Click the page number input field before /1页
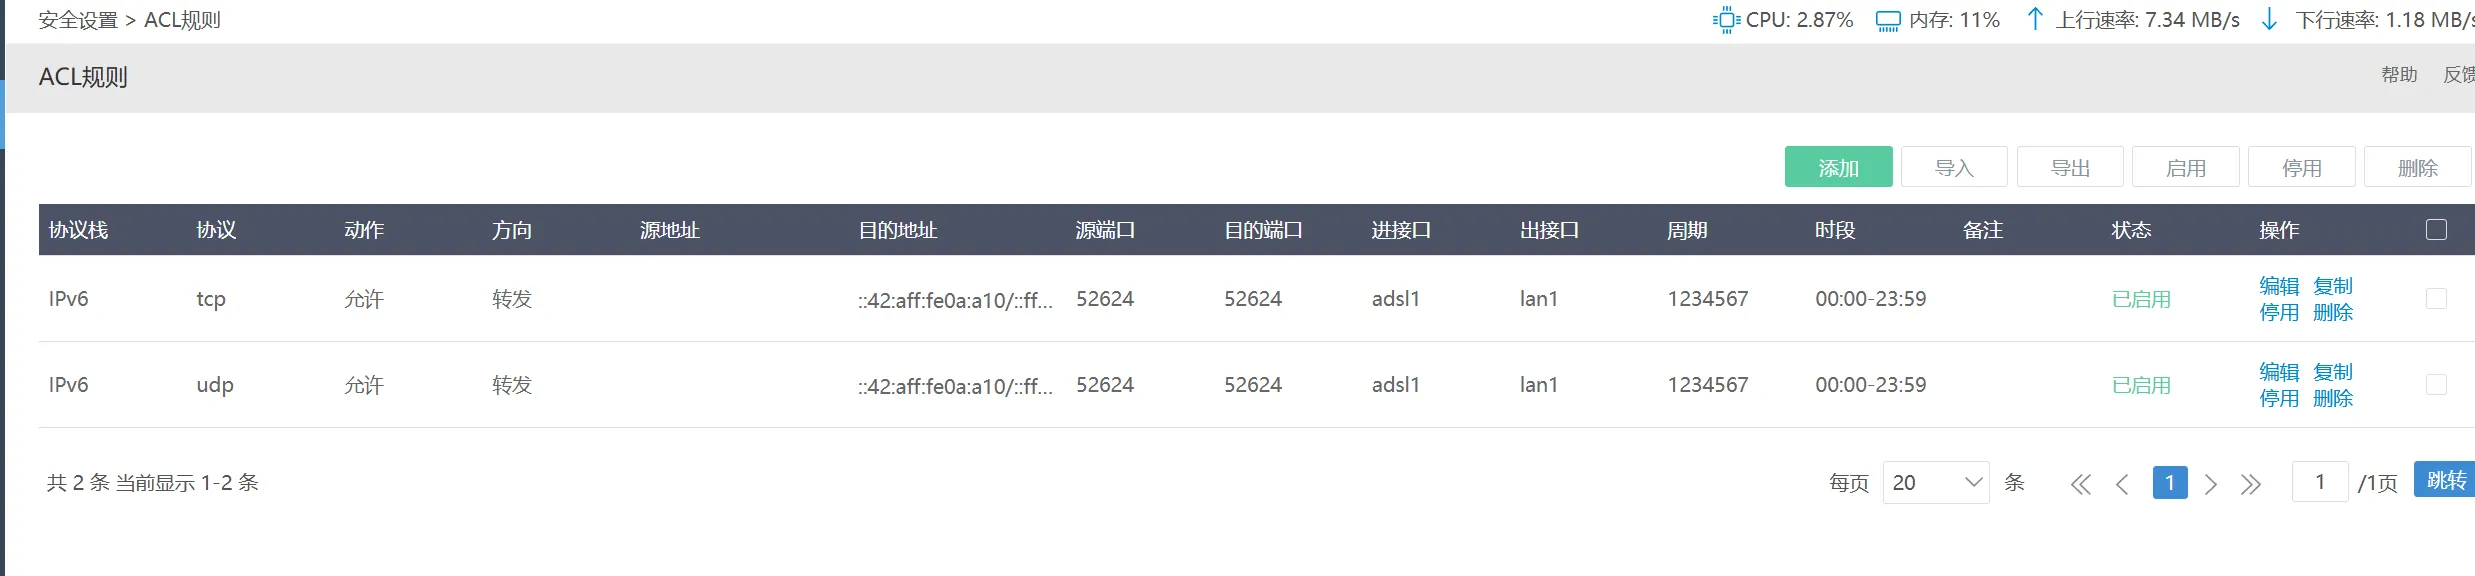2475x576 pixels. (2320, 481)
